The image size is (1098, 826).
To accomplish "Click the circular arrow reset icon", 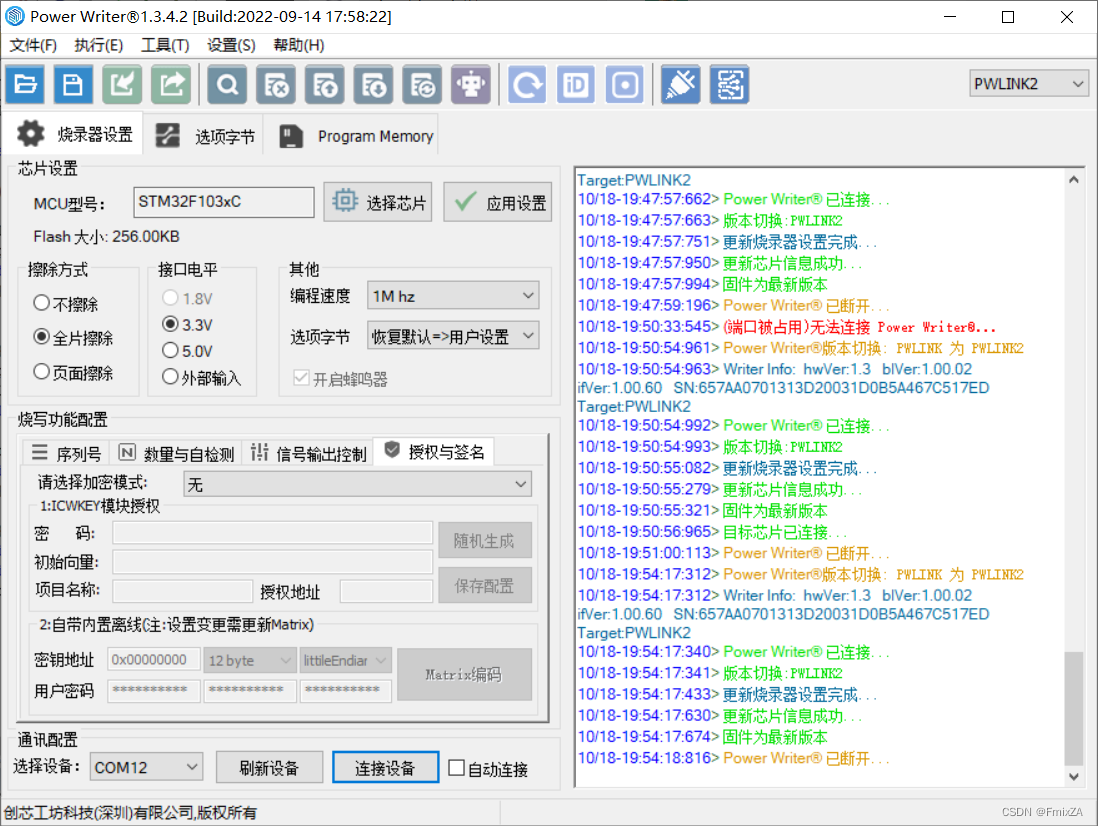I will (527, 85).
